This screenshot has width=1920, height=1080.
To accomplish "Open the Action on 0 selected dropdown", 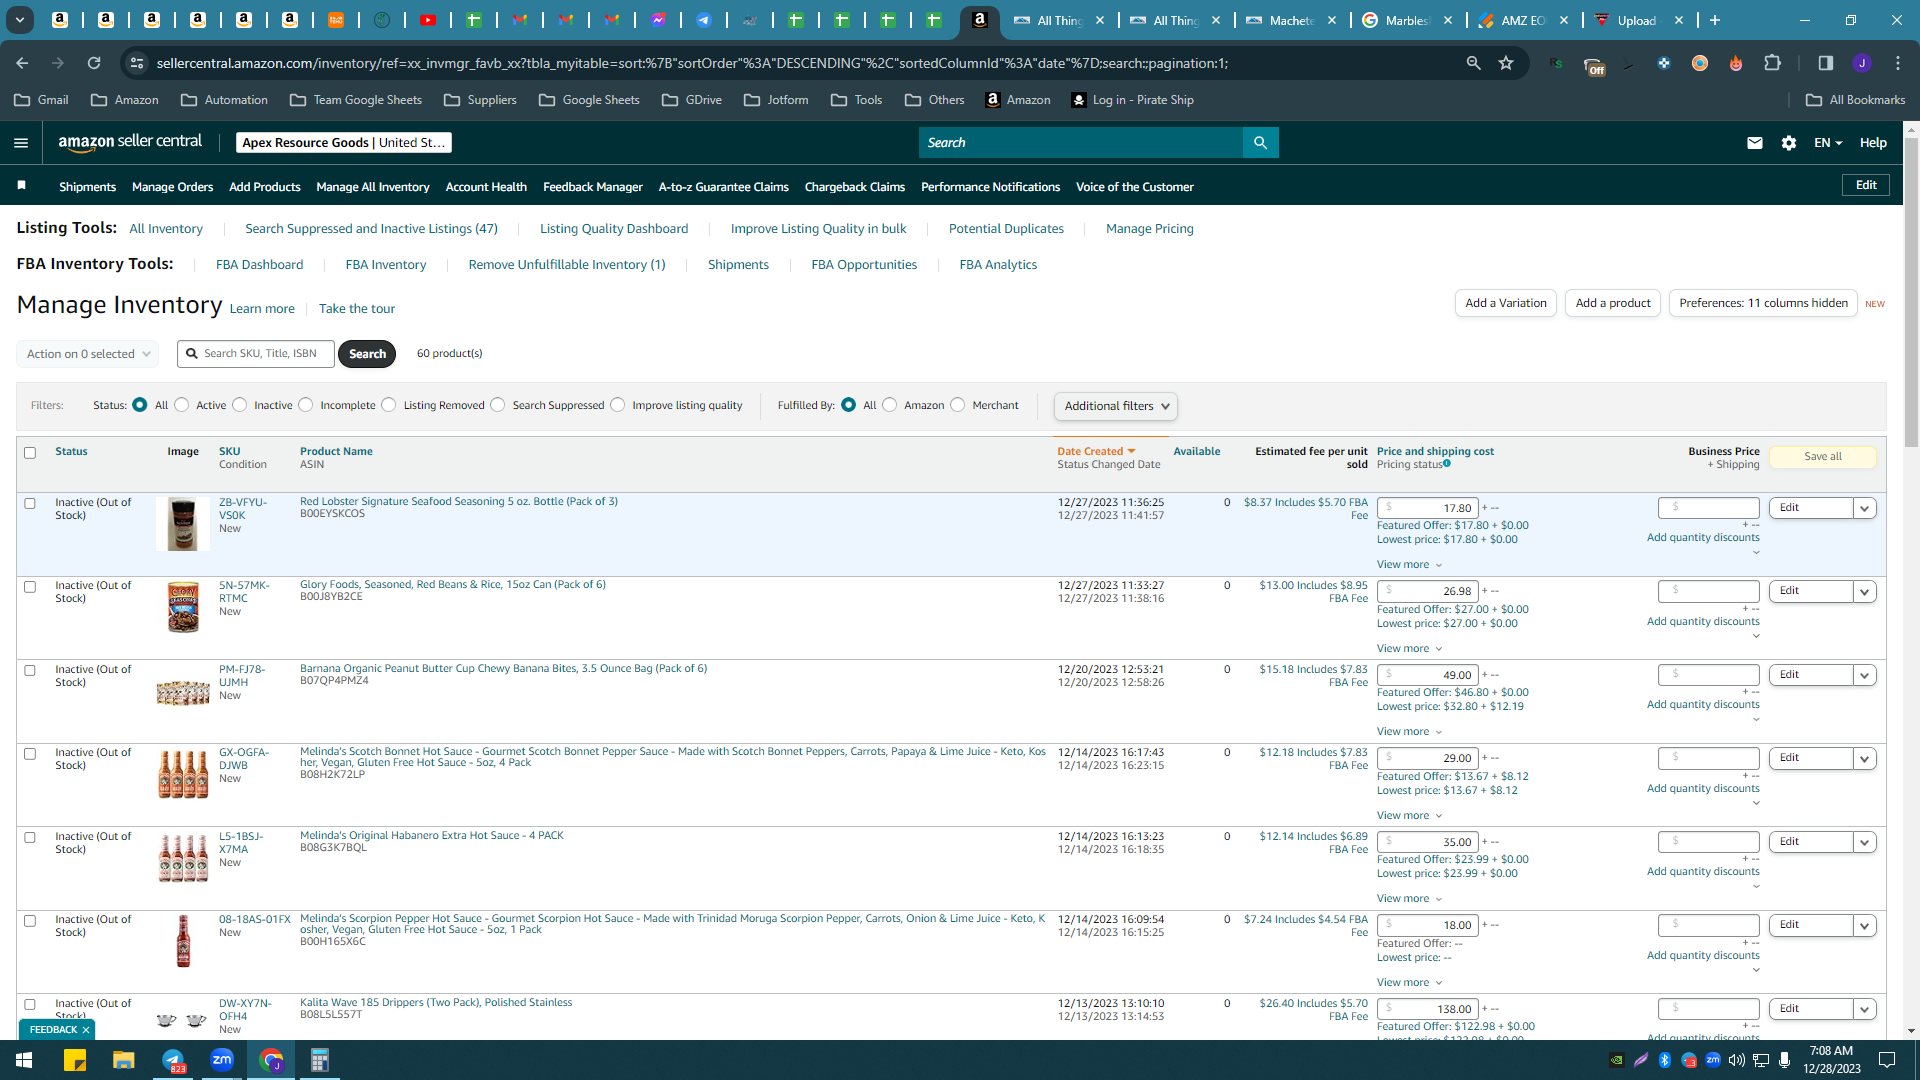I will (87, 354).
